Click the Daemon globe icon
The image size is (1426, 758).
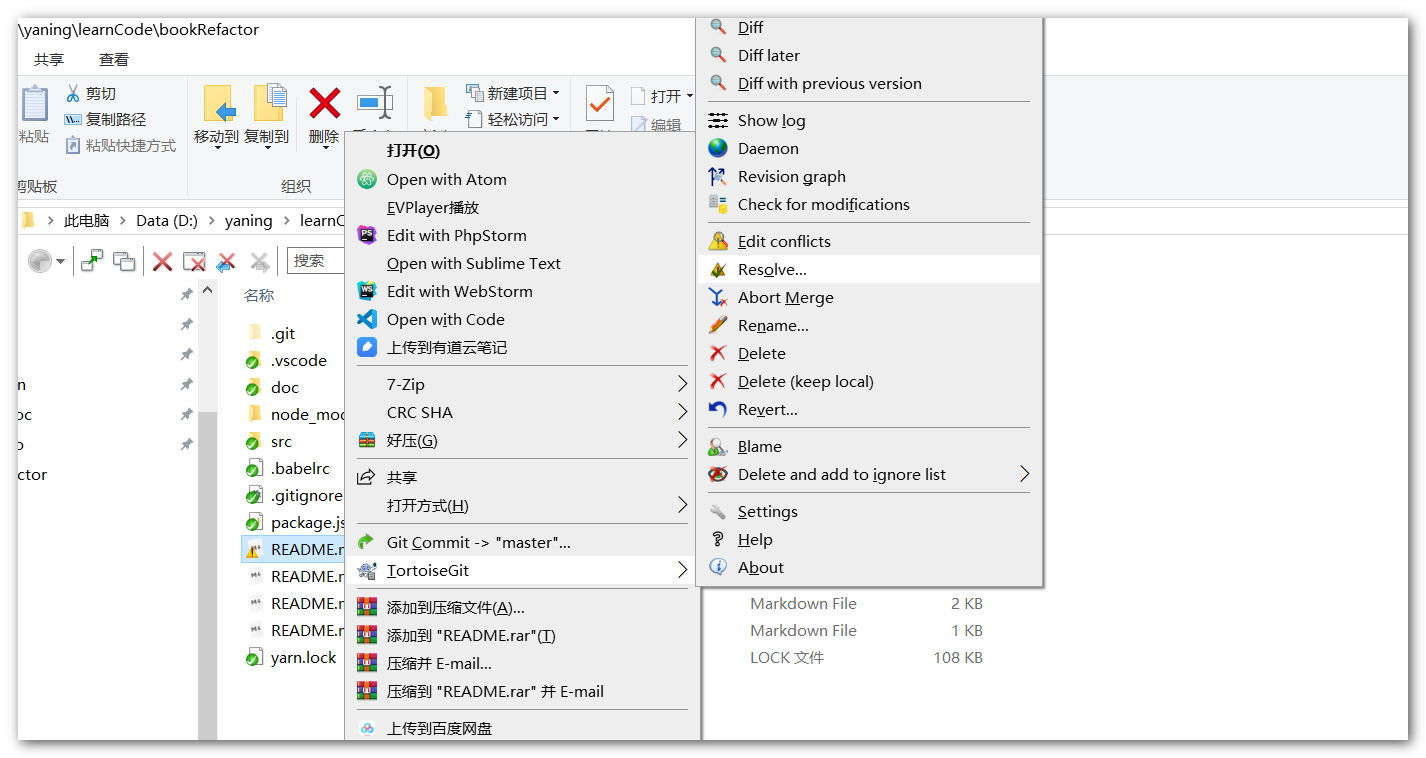point(718,148)
